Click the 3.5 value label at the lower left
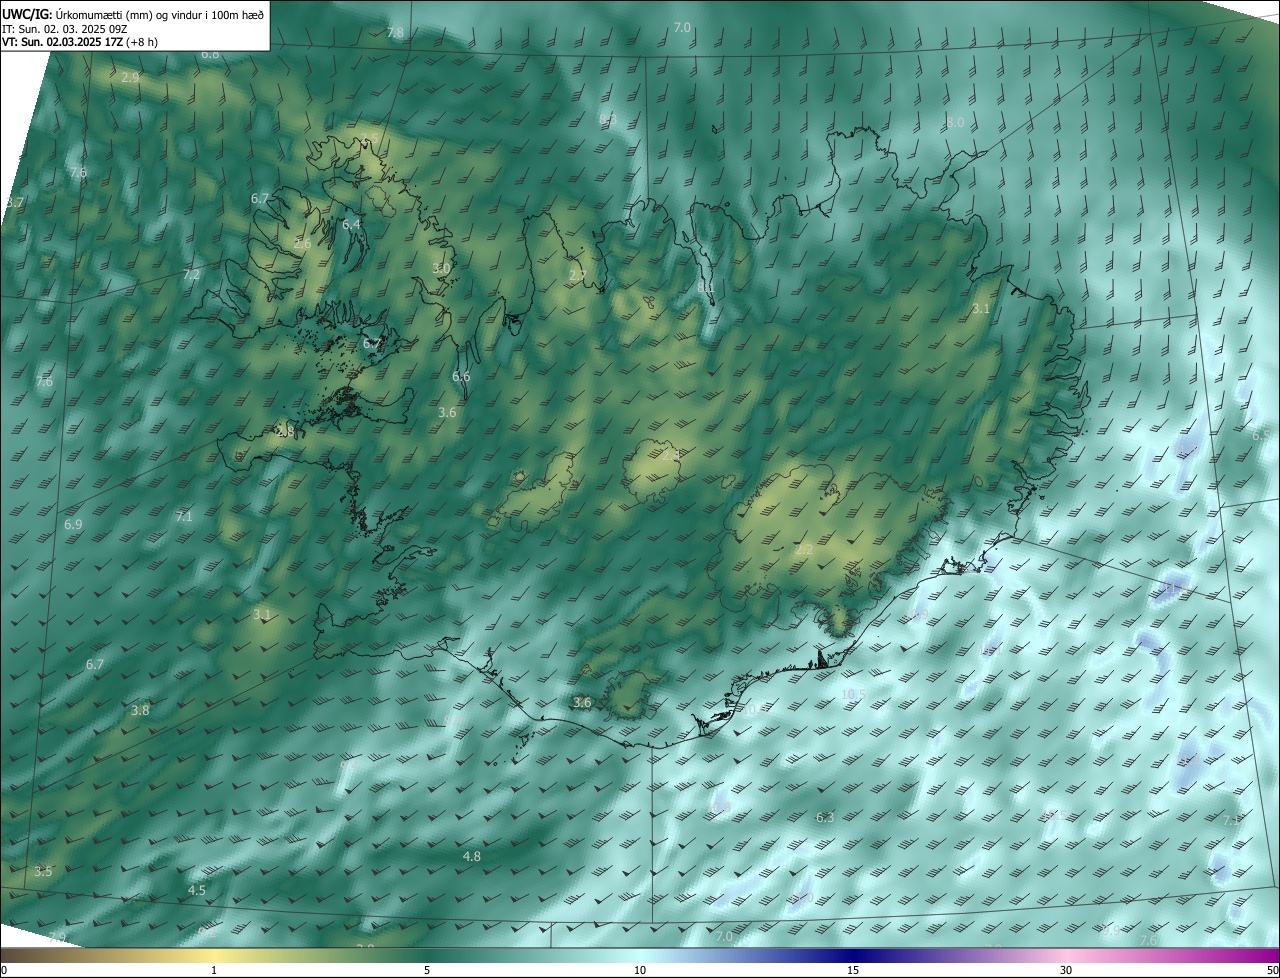1280x978 pixels. (43, 871)
